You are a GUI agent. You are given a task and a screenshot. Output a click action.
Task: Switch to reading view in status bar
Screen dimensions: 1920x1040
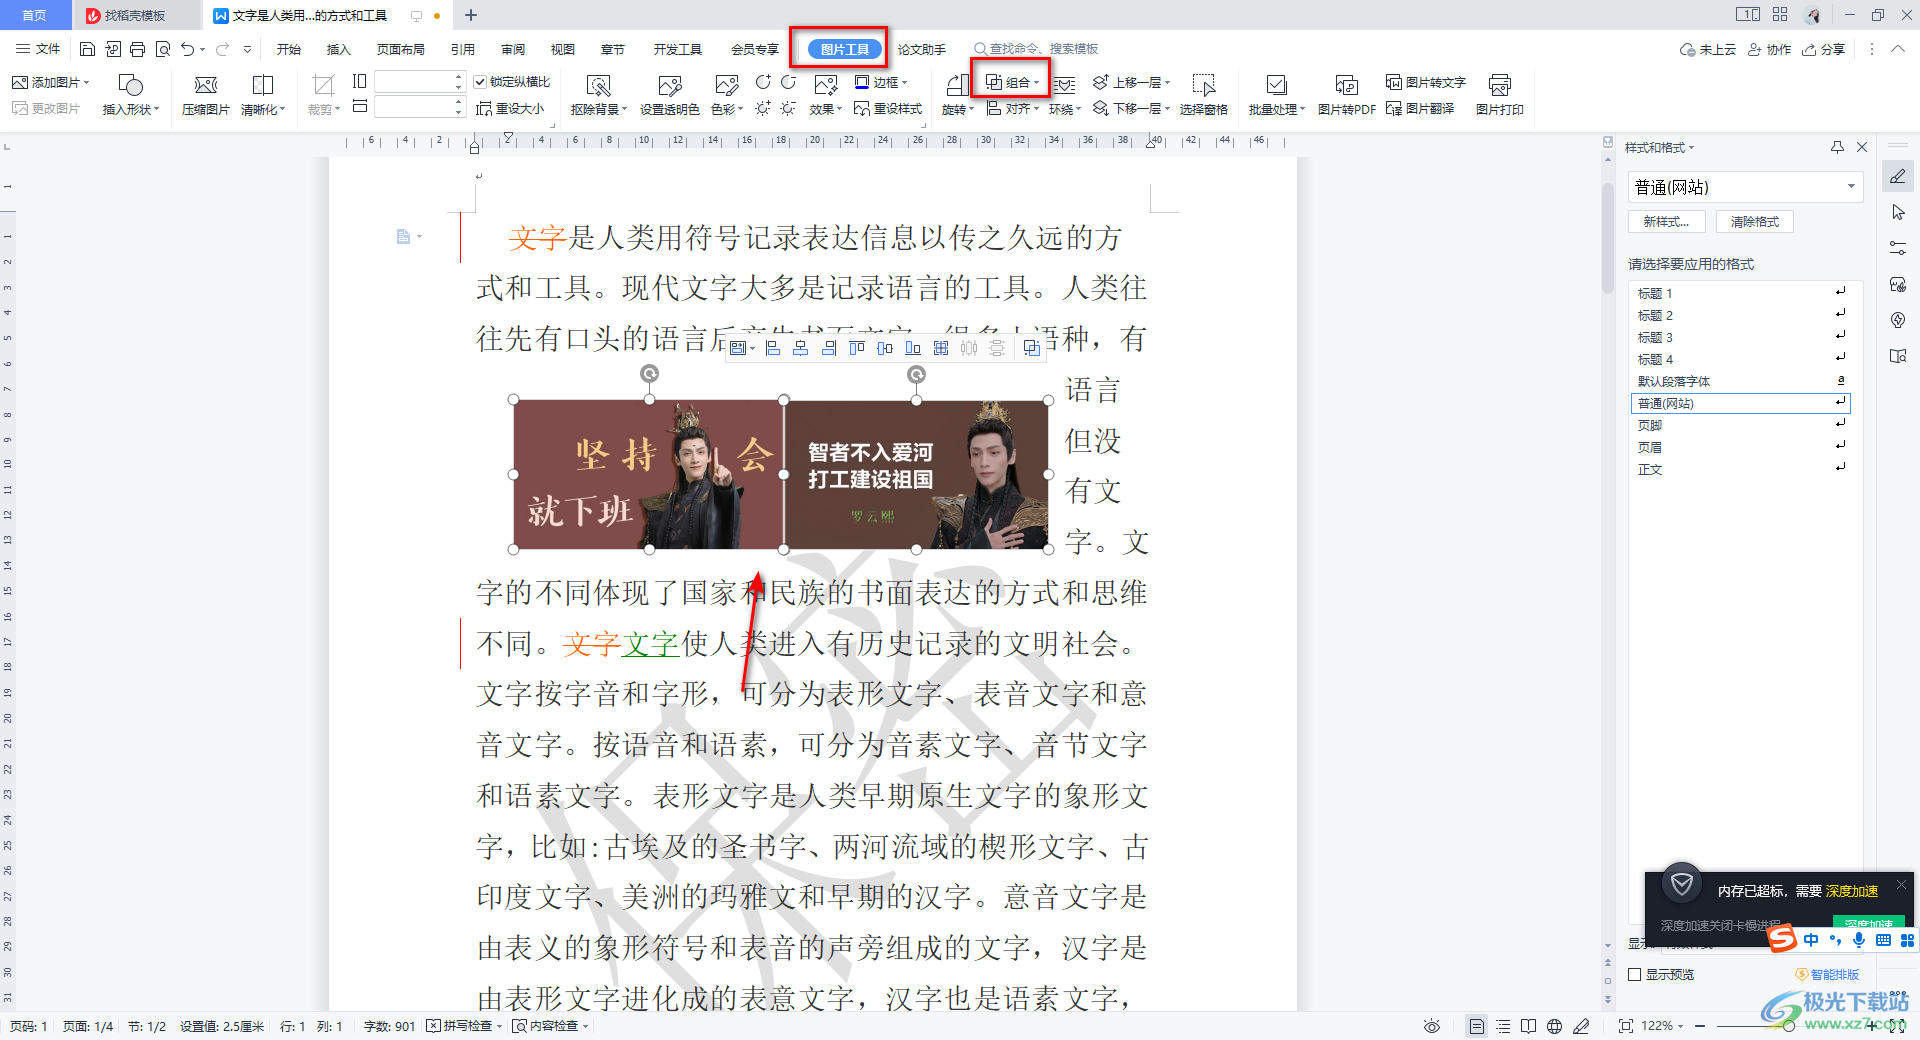pyautogui.click(x=1529, y=1026)
